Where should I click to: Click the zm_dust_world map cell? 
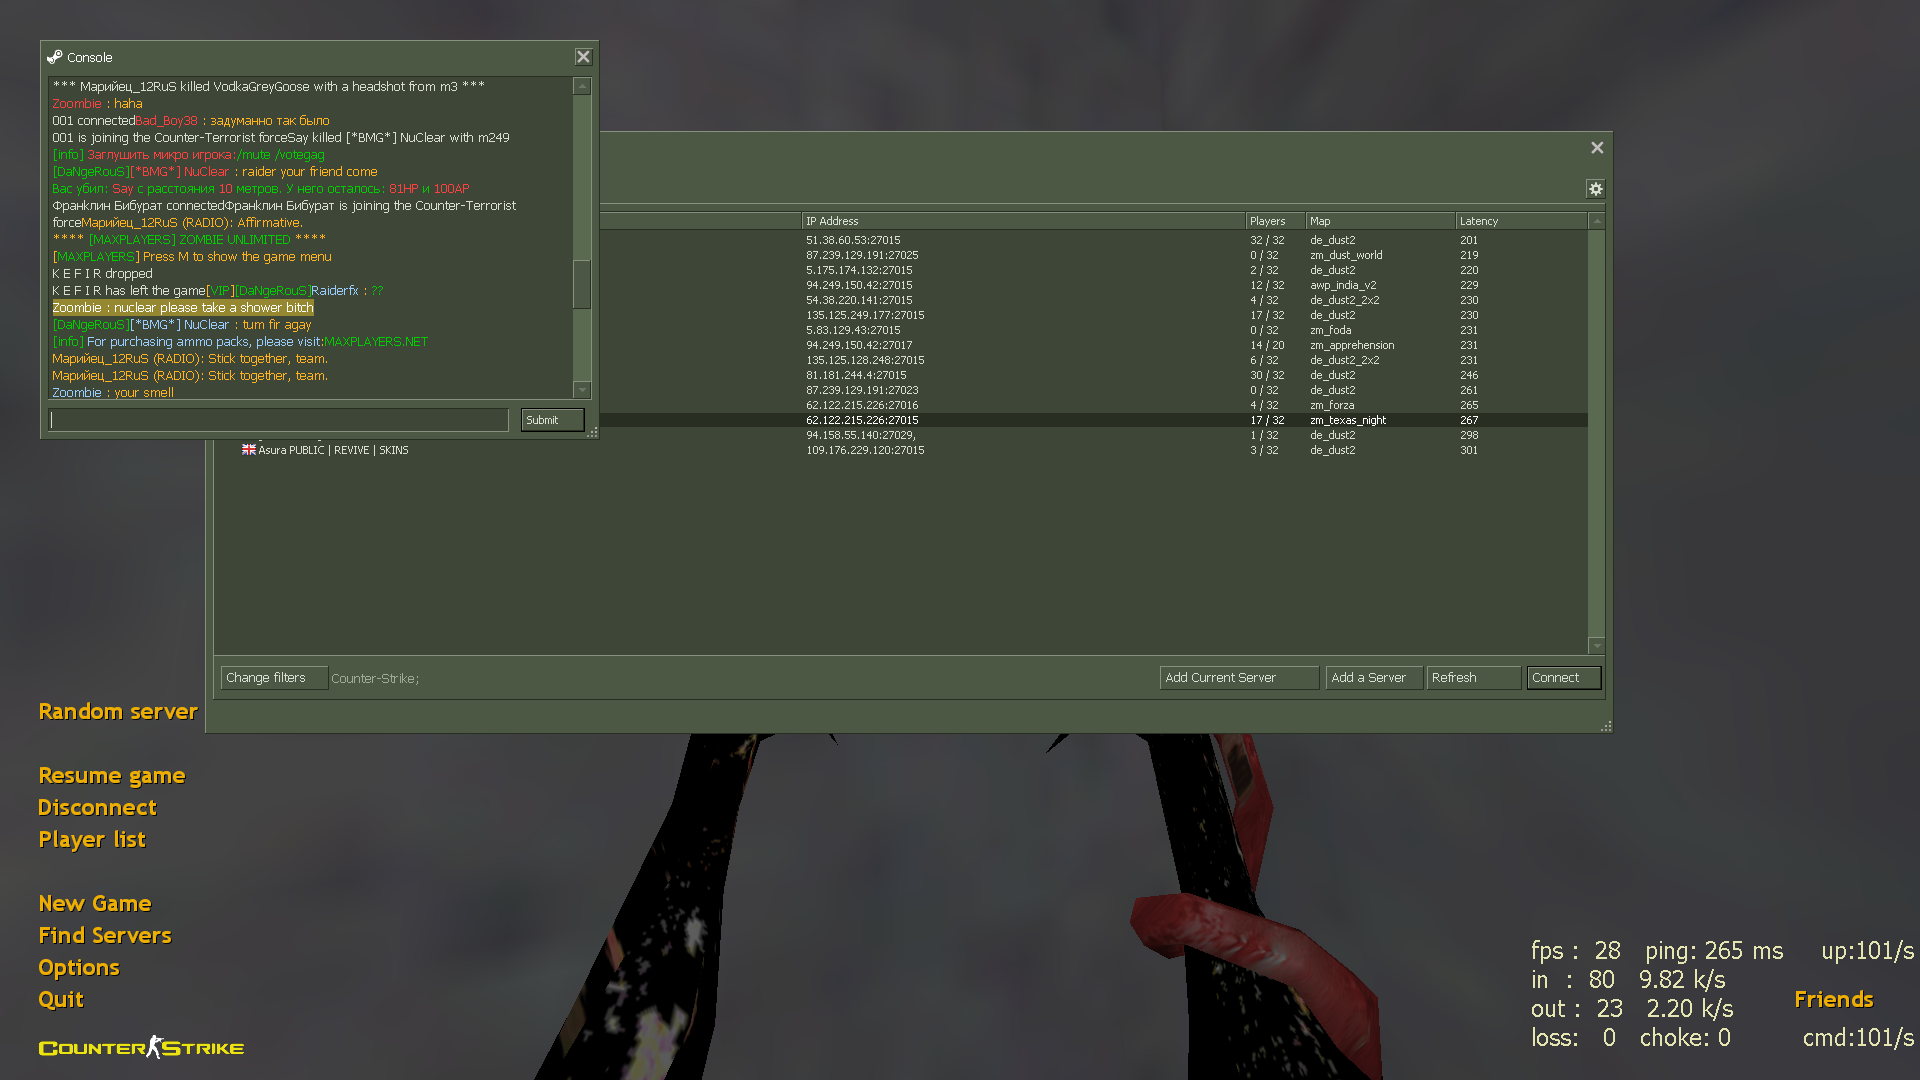pyautogui.click(x=1346, y=255)
